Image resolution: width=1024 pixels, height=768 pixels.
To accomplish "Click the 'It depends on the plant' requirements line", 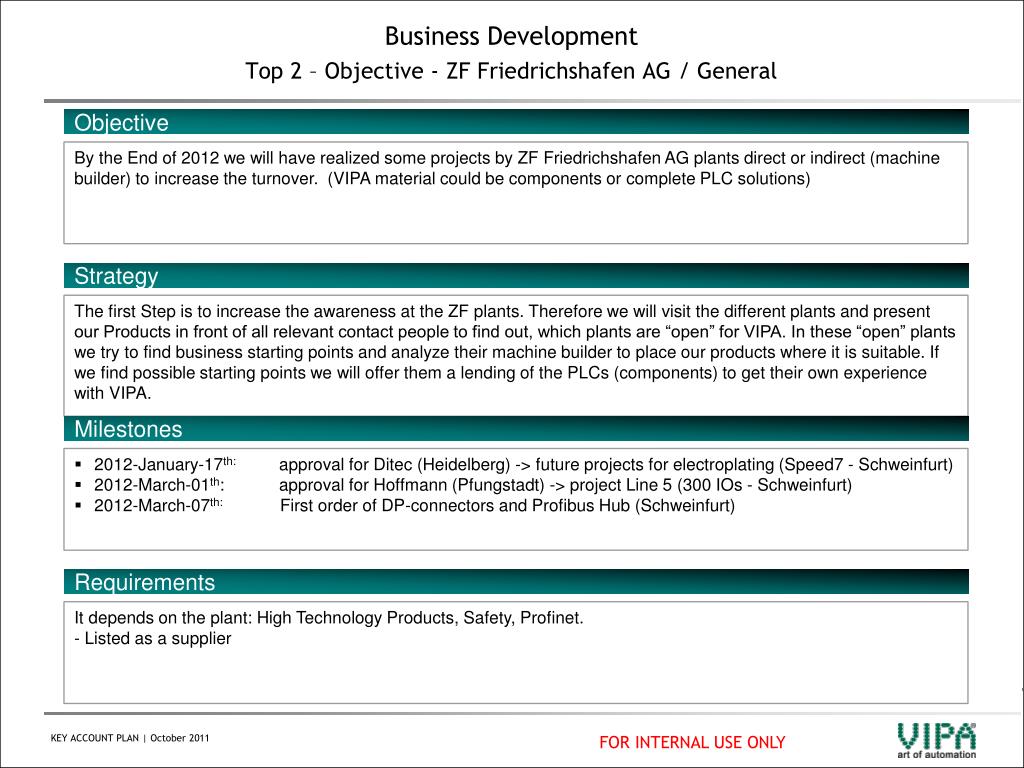I will (x=328, y=618).
